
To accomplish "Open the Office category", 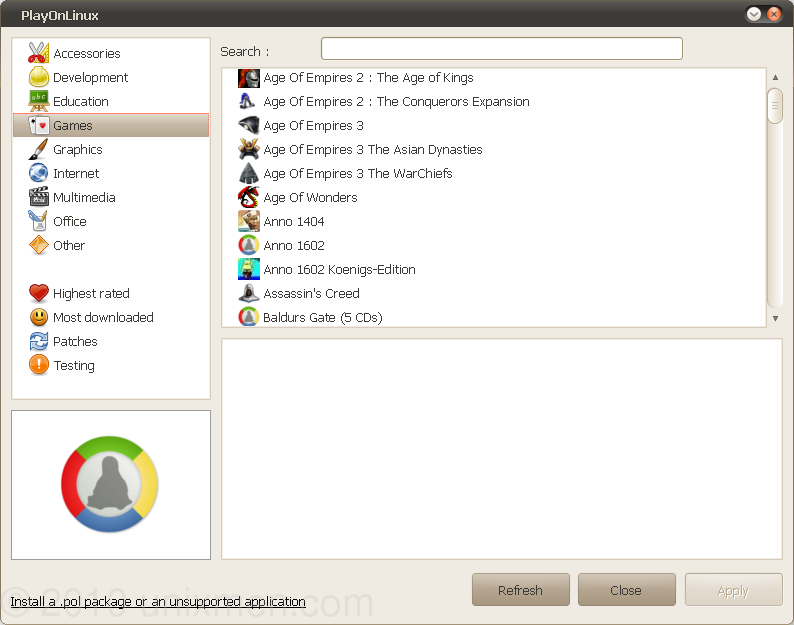I will point(111,221).
